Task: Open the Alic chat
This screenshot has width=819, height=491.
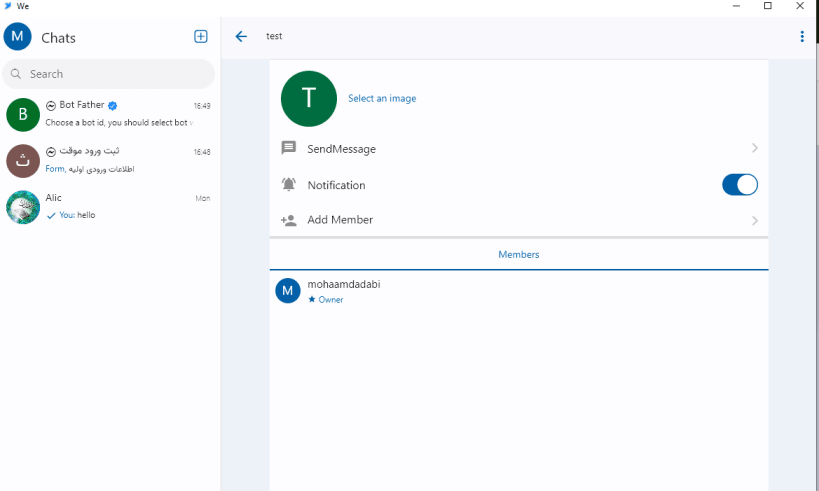Action: [x=109, y=207]
